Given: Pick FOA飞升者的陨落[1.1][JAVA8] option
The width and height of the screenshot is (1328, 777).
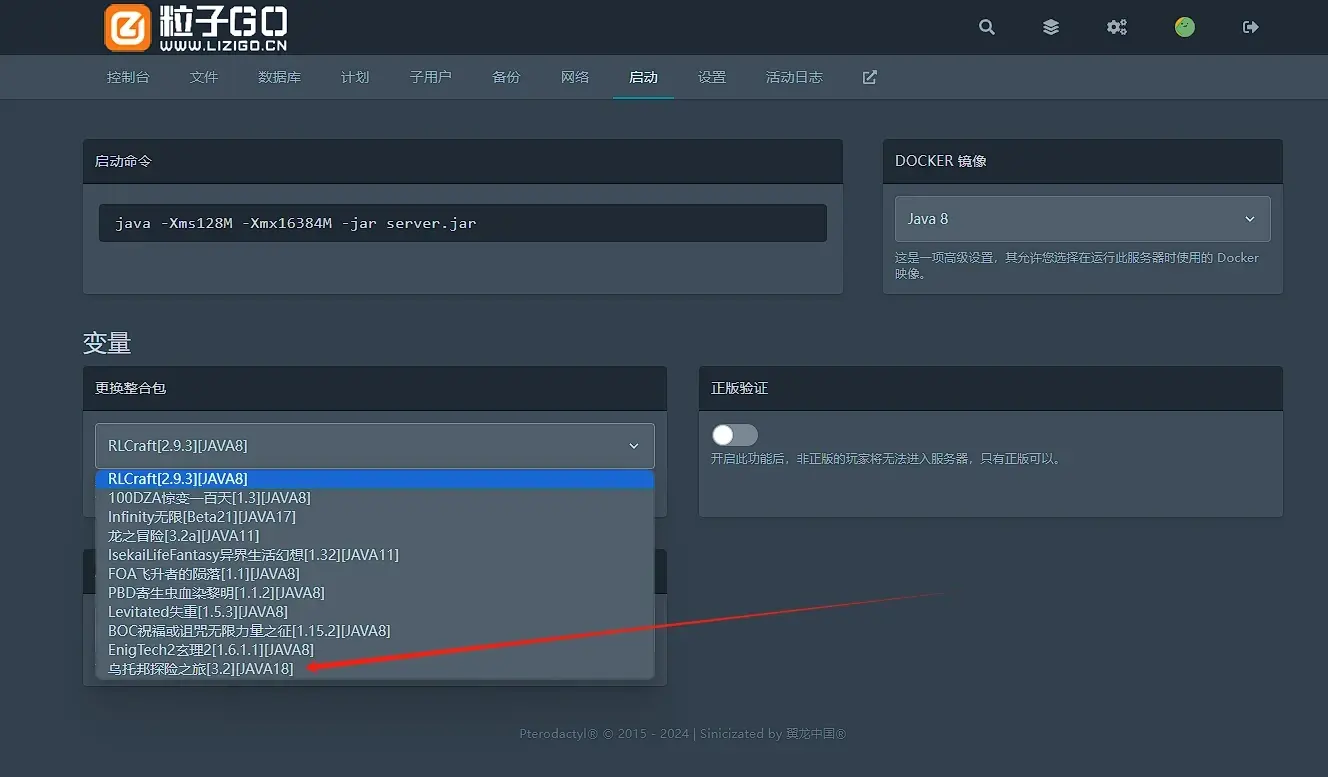Looking at the screenshot, I should [375, 574].
